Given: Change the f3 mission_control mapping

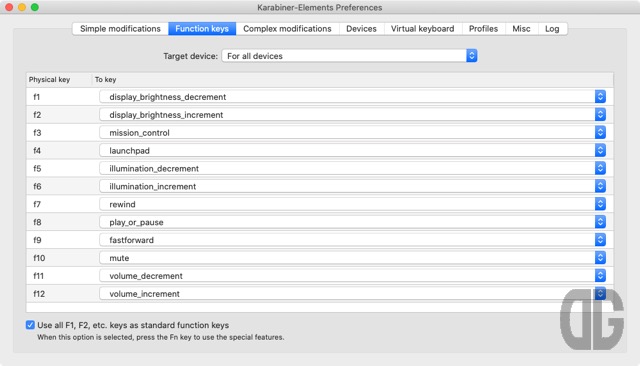Looking at the screenshot, I should [352, 133].
